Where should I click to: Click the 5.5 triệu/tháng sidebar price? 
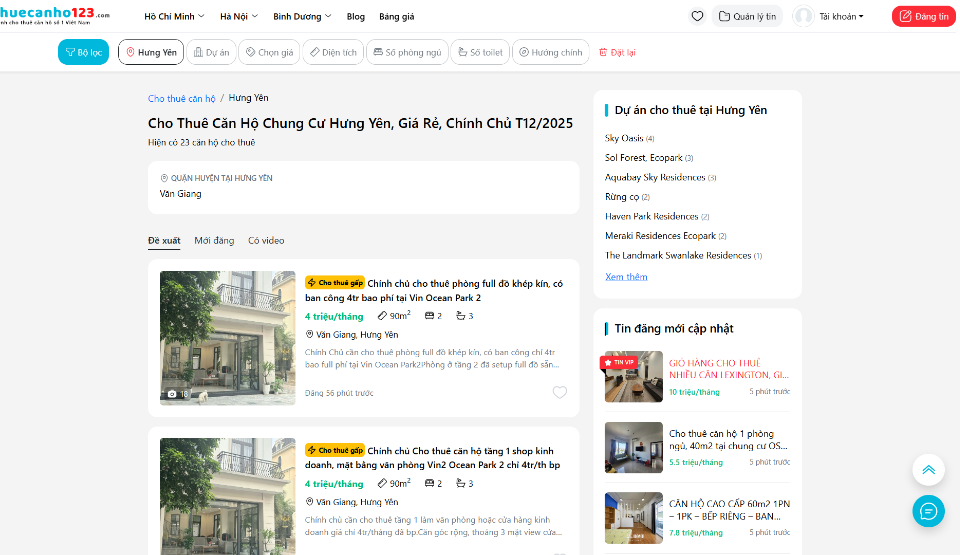click(x=696, y=462)
